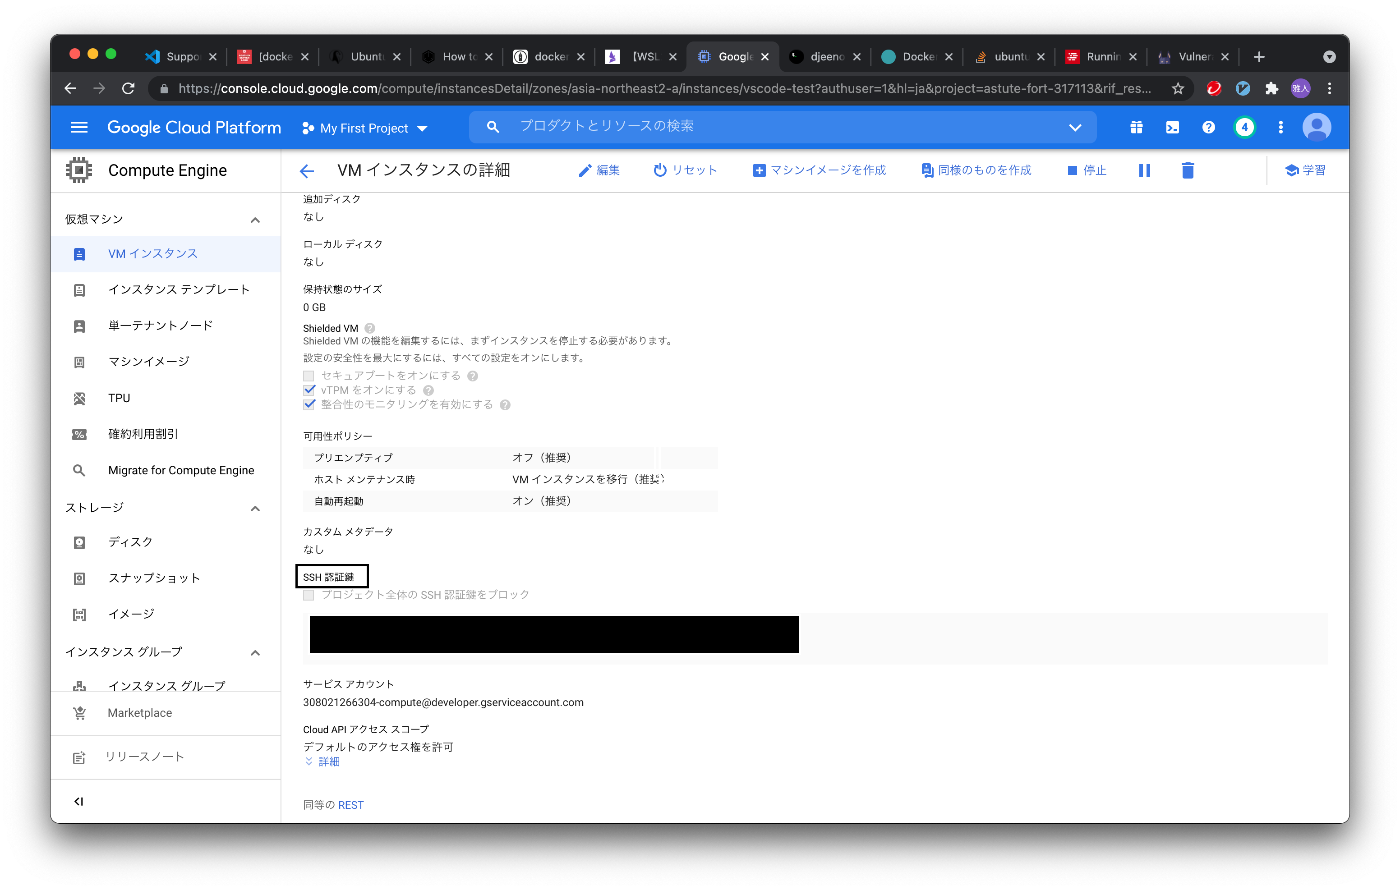Click リセット reset button
Screen dimensions: 1400x890
pos(685,171)
